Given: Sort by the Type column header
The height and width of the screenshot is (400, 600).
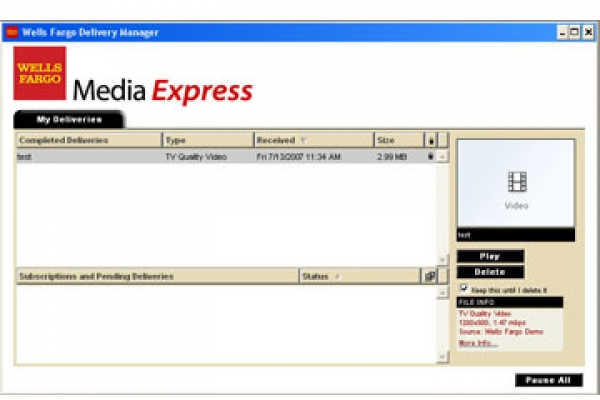Looking at the screenshot, I should point(208,140).
